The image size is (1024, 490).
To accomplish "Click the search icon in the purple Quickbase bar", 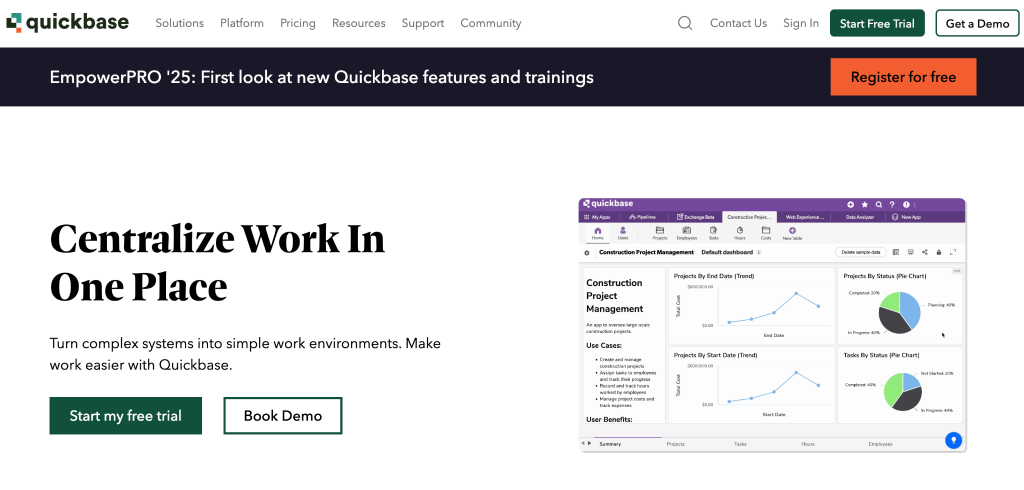I will coord(879,204).
